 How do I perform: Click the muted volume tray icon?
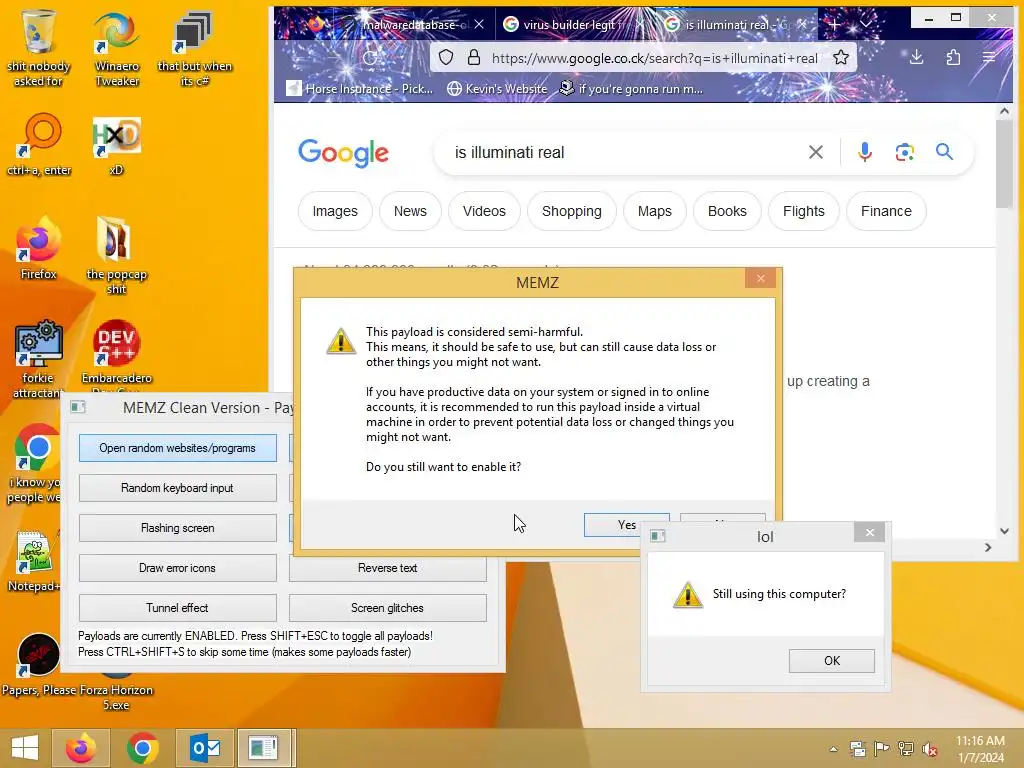tap(931, 749)
